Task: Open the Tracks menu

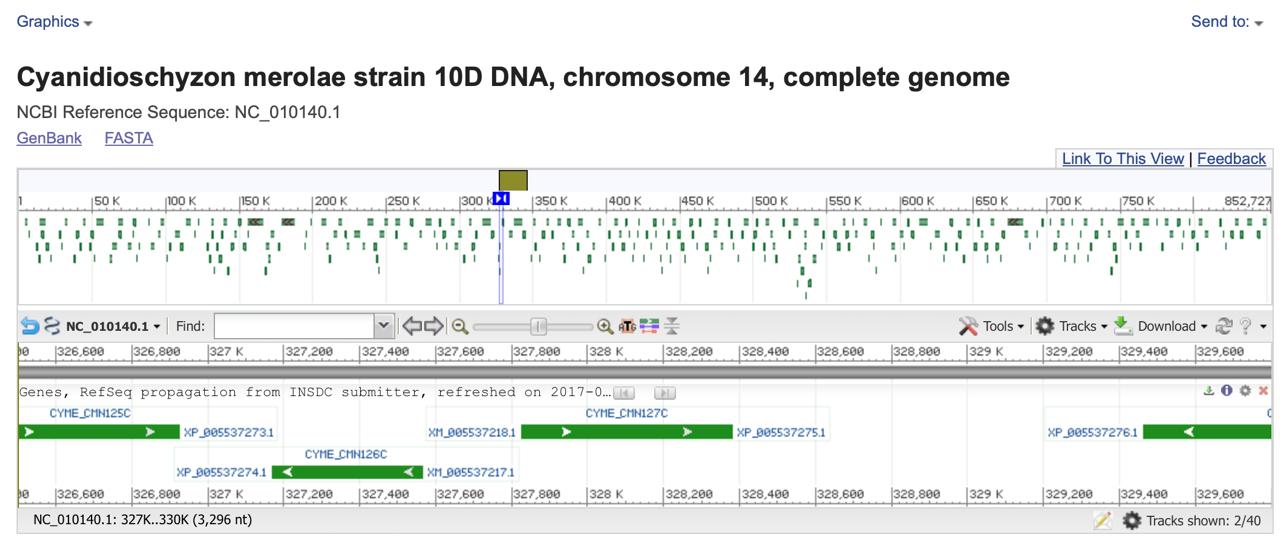Action: [1071, 326]
